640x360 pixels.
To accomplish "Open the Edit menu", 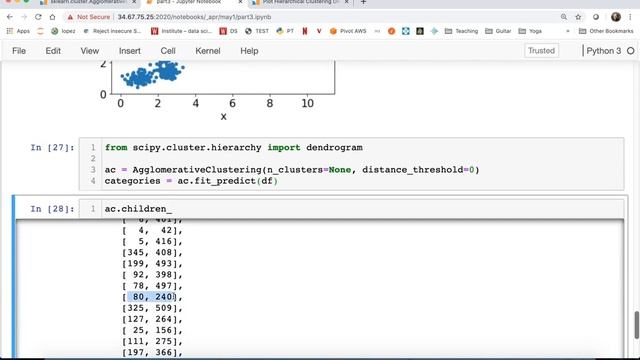I will pyautogui.click(x=53, y=51).
